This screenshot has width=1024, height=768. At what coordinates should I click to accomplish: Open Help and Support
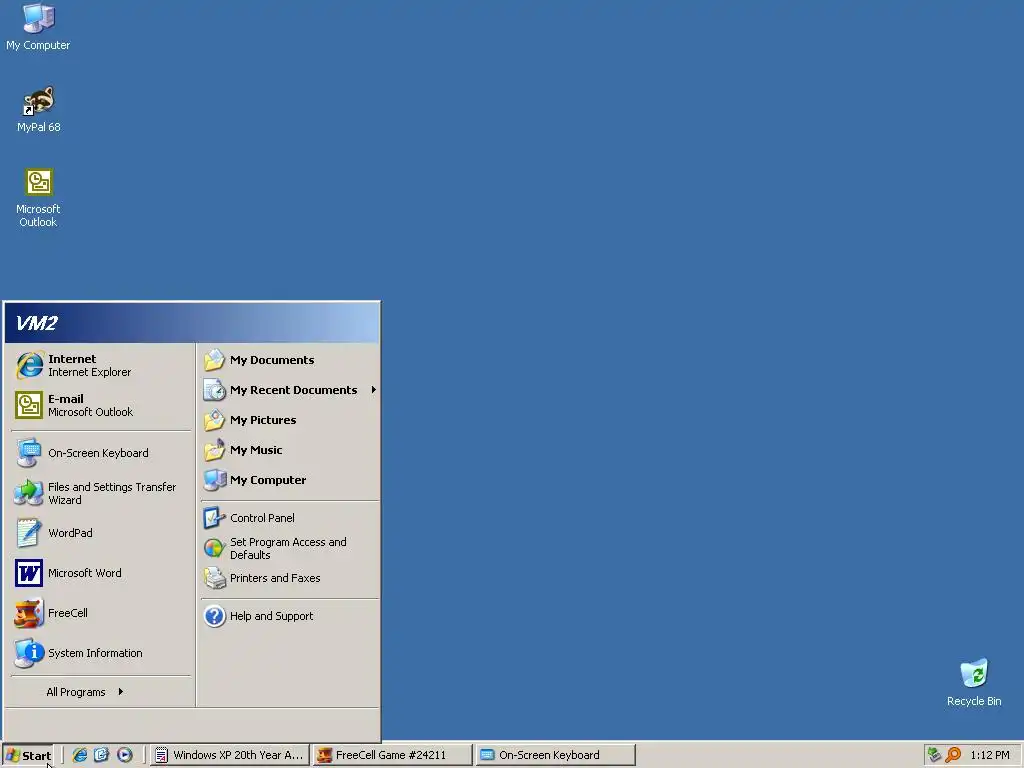click(x=290, y=616)
